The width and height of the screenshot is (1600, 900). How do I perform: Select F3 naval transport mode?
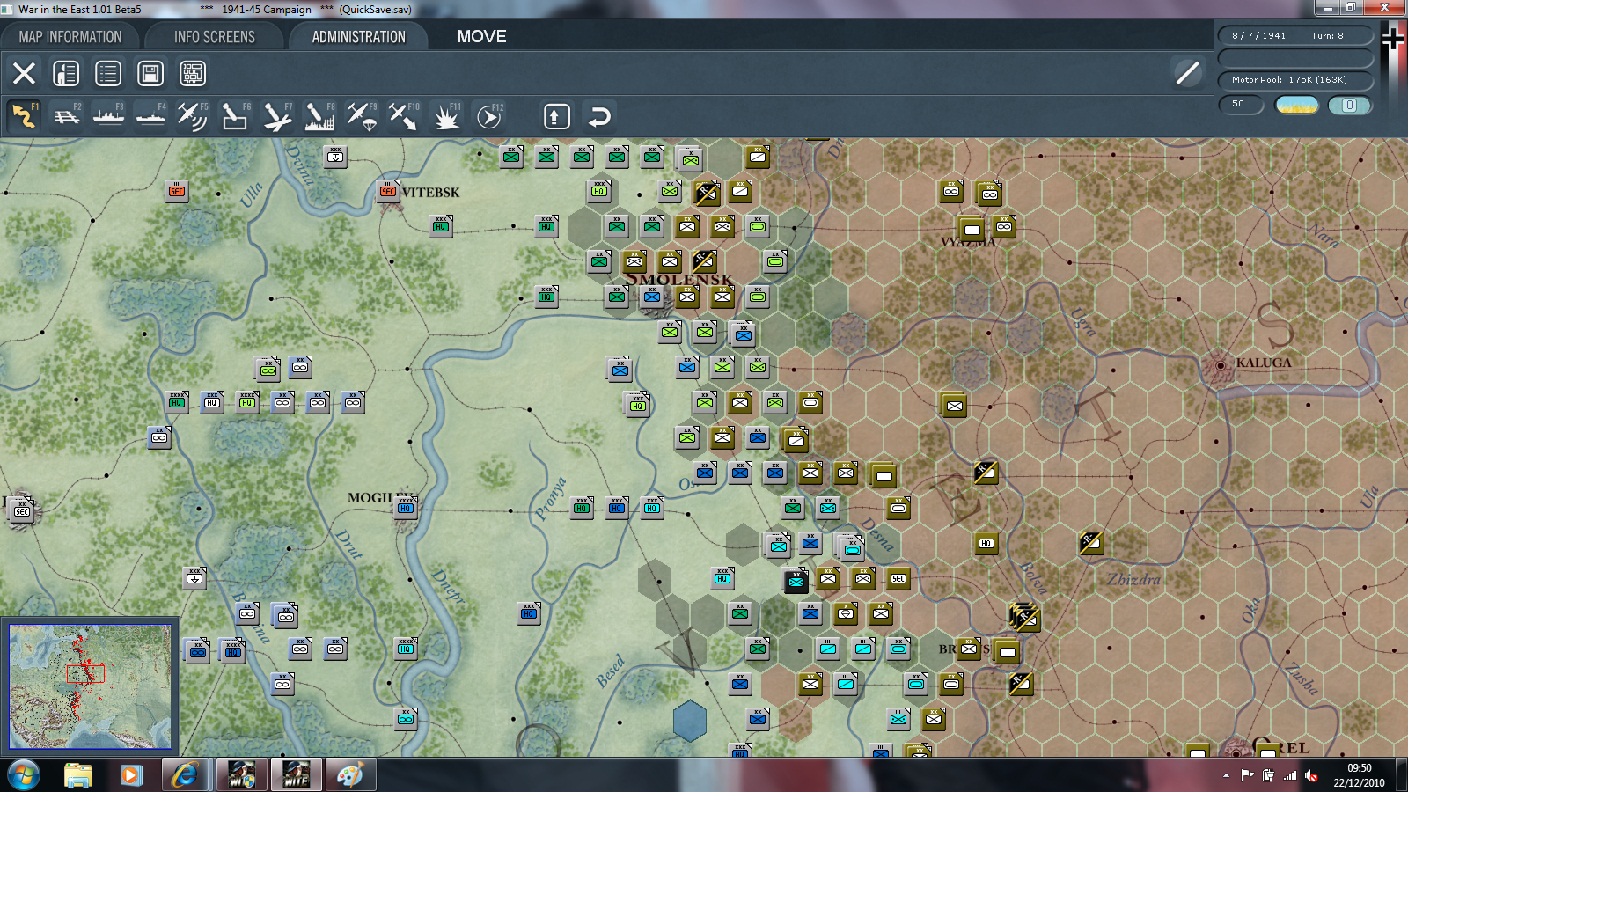pyautogui.click(x=108, y=116)
